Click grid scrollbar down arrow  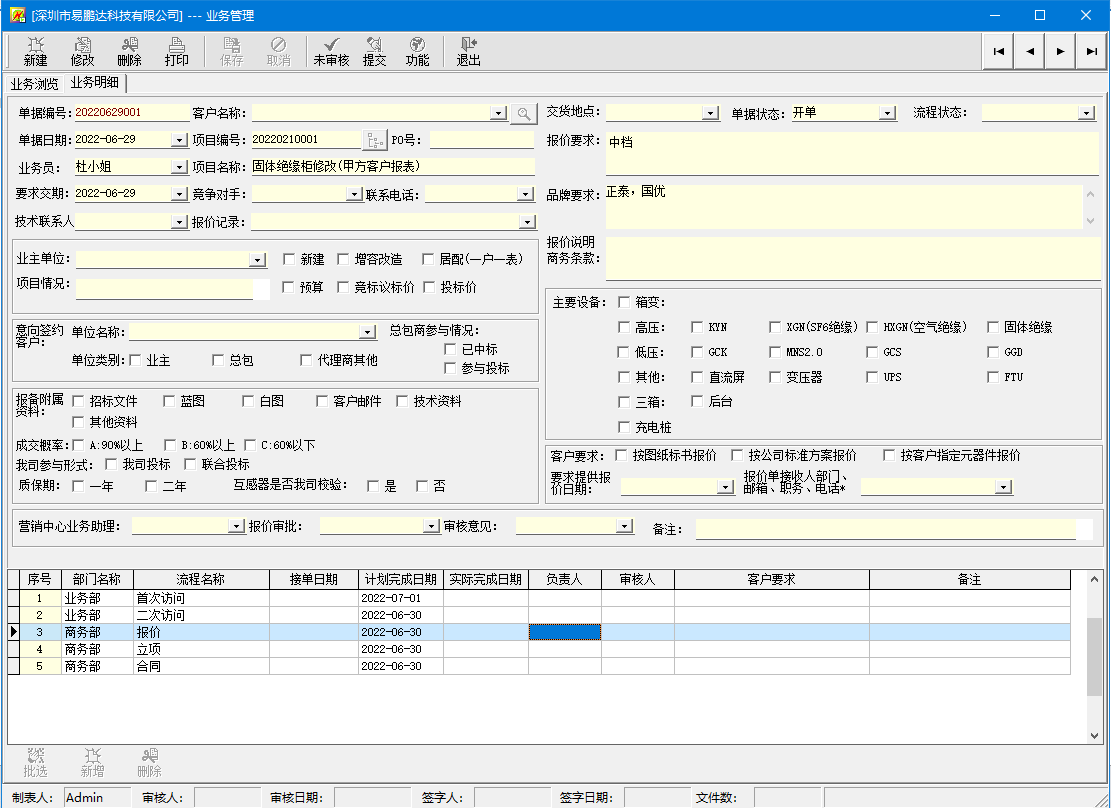coord(1095,736)
